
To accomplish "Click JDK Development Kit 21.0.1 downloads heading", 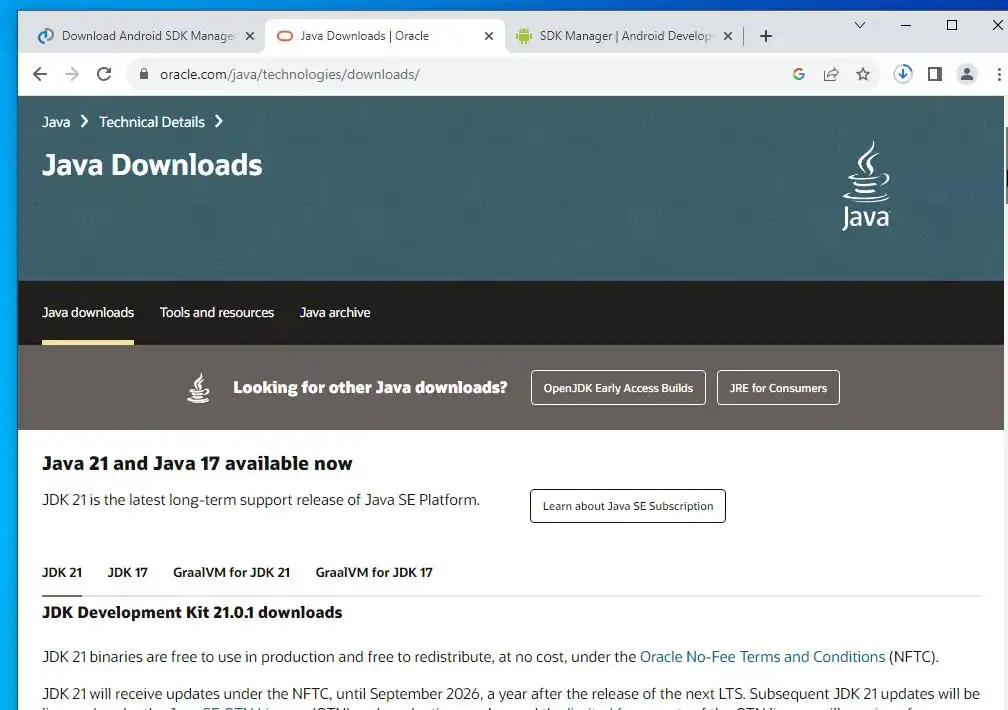I will coord(192,612).
